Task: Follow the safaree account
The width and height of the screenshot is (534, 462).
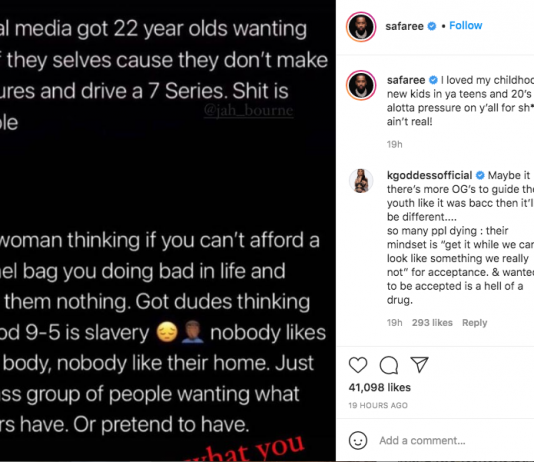Action: (466, 26)
